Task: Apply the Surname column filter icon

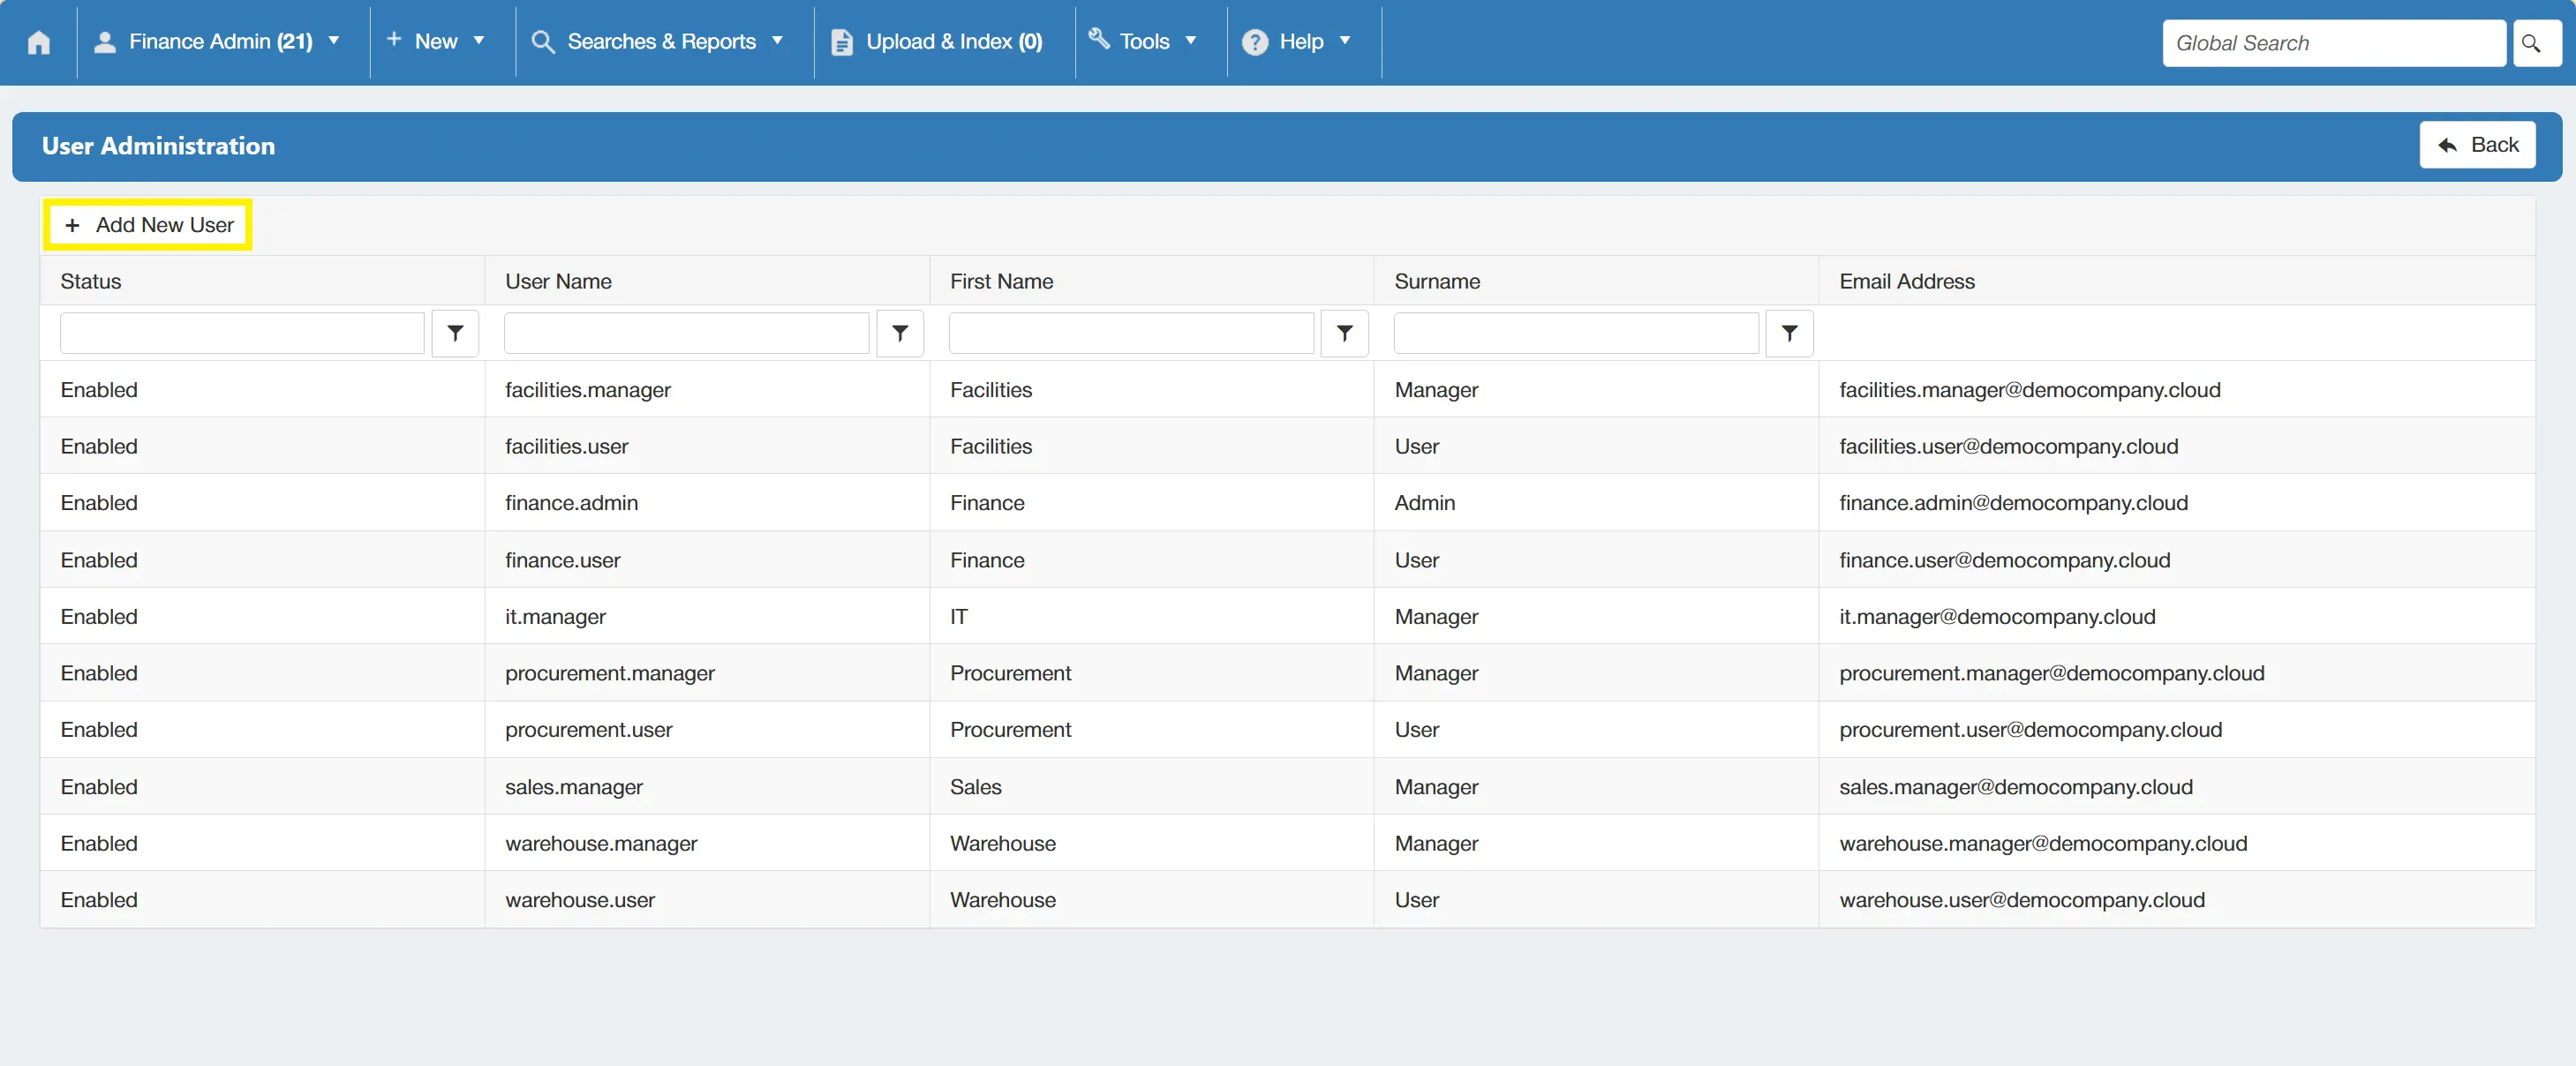Action: (1790, 333)
